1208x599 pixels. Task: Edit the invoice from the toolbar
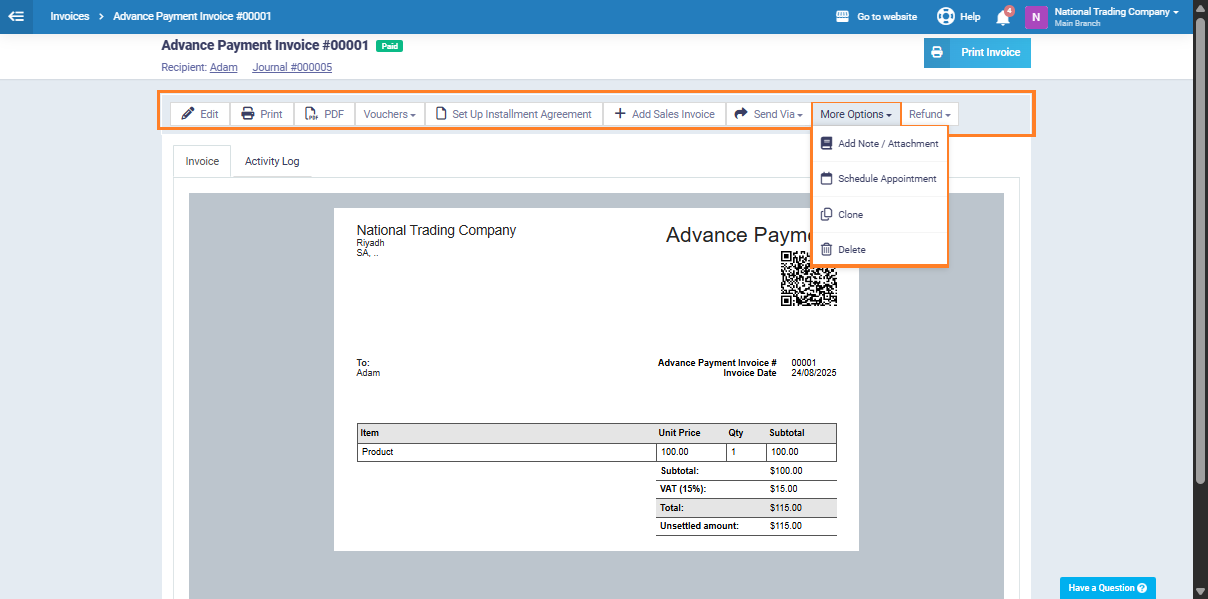click(200, 114)
